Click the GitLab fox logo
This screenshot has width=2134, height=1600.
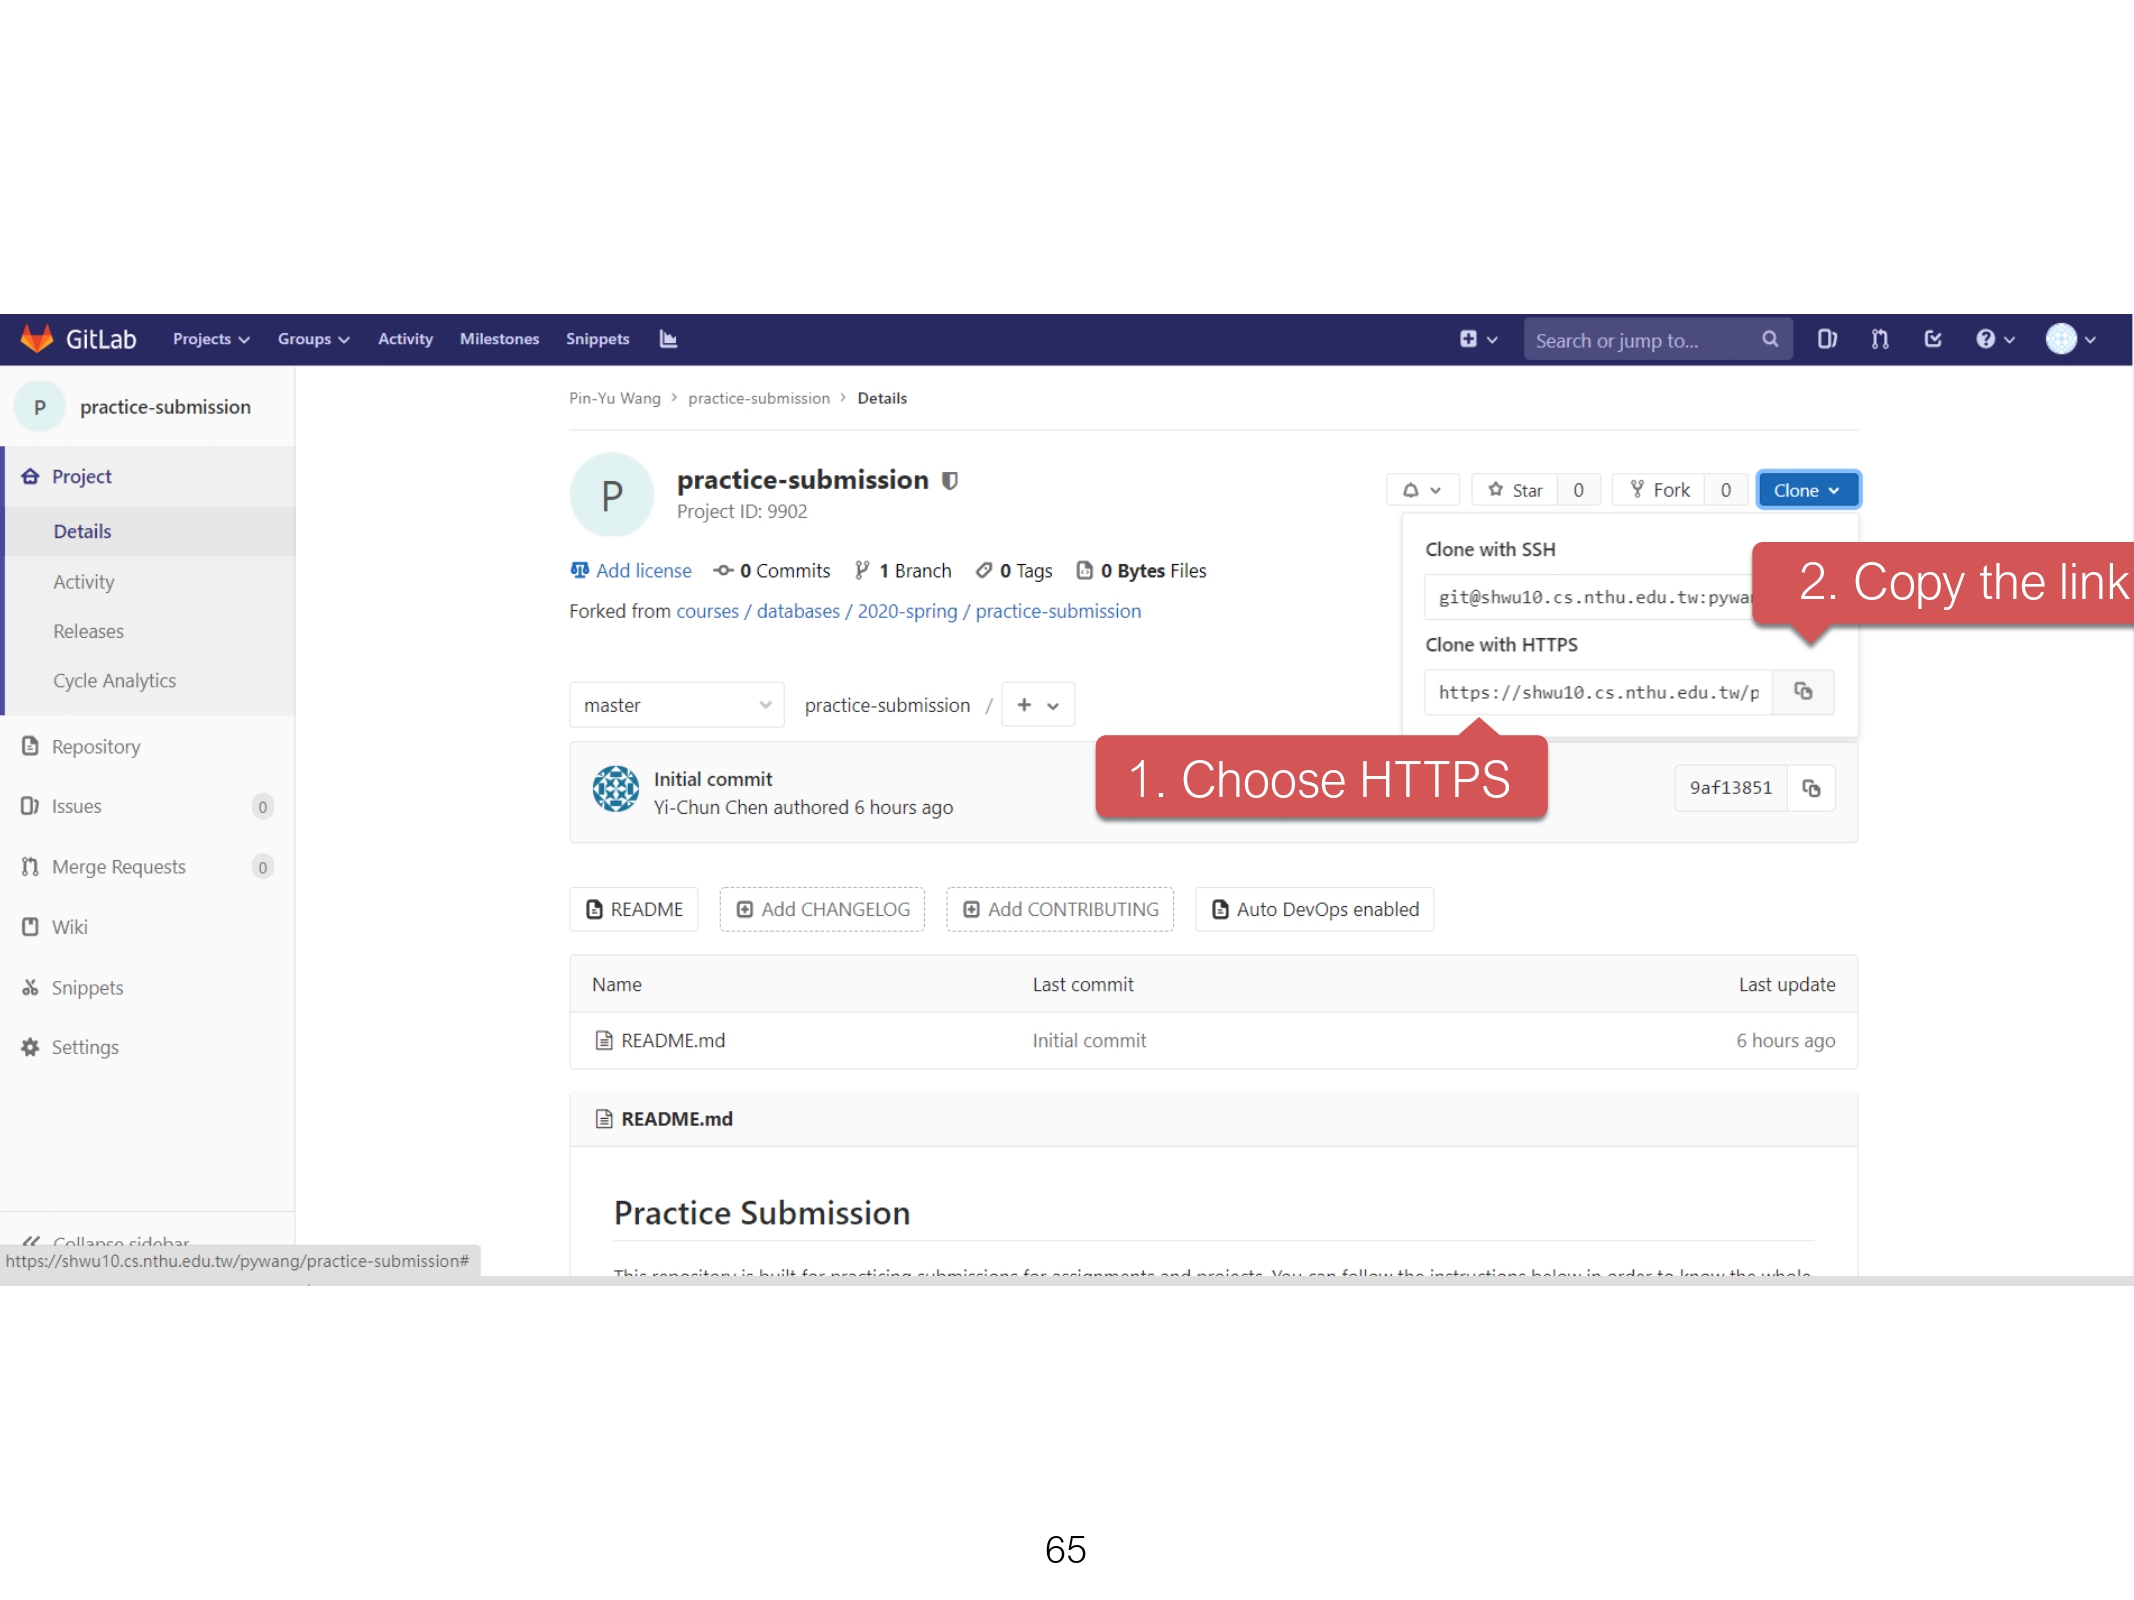[x=38, y=339]
